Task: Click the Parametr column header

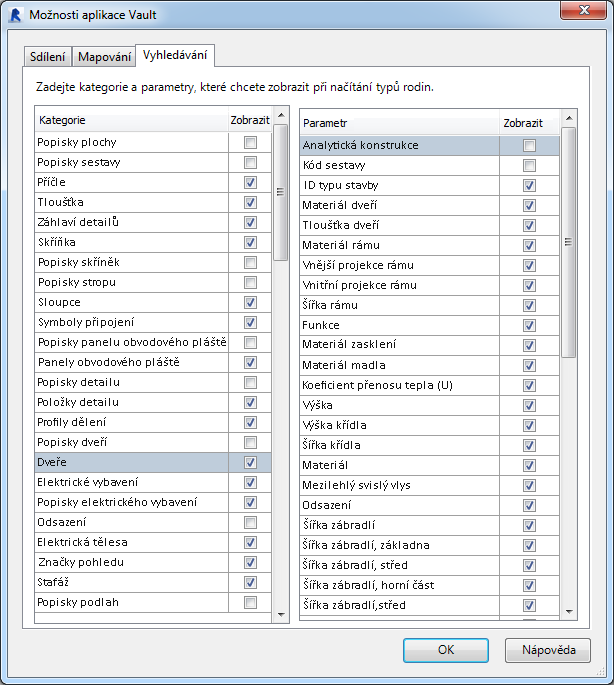Action: coord(400,123)
